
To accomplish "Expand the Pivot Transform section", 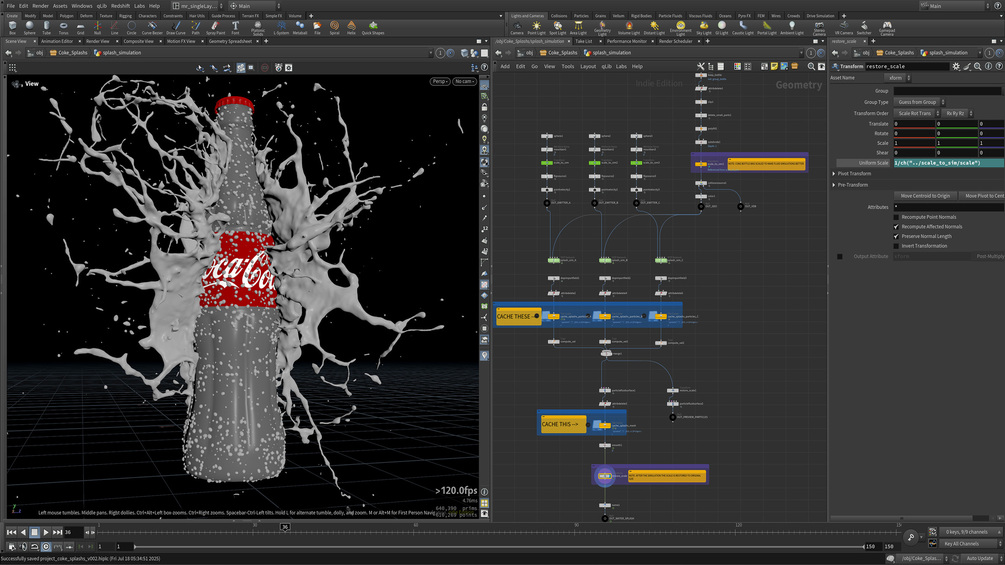I will [853, 174].
